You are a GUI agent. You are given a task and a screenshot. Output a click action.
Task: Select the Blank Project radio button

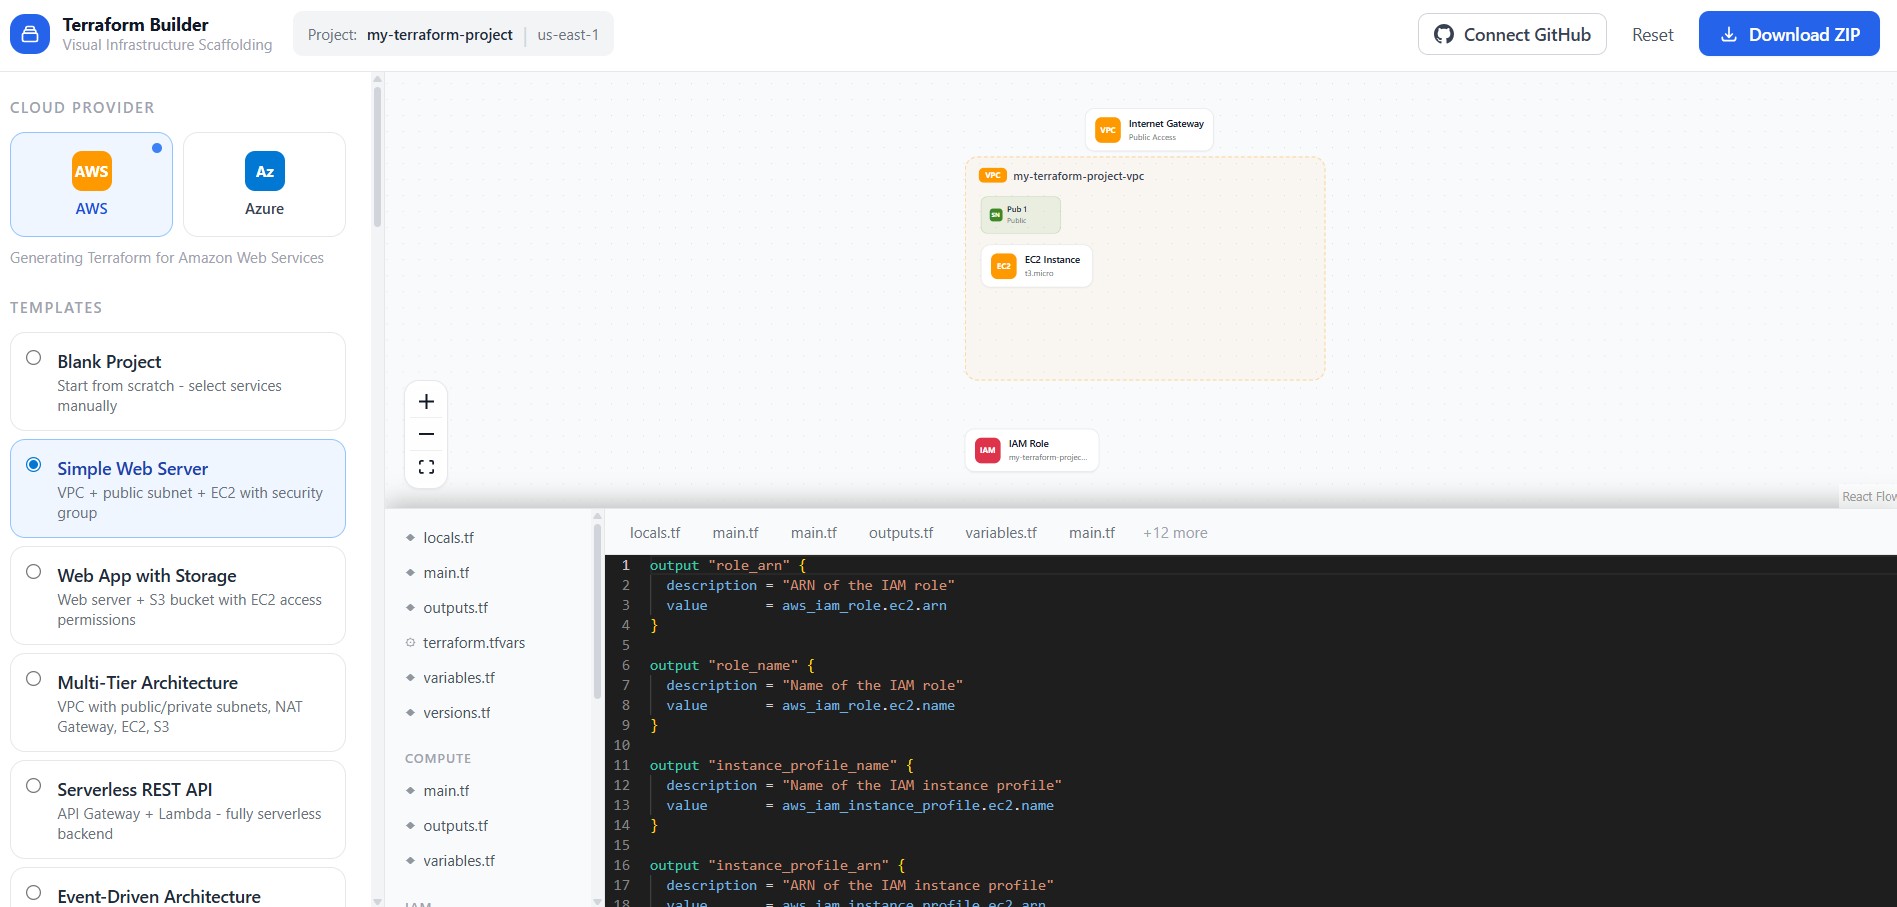pos(34,358)
